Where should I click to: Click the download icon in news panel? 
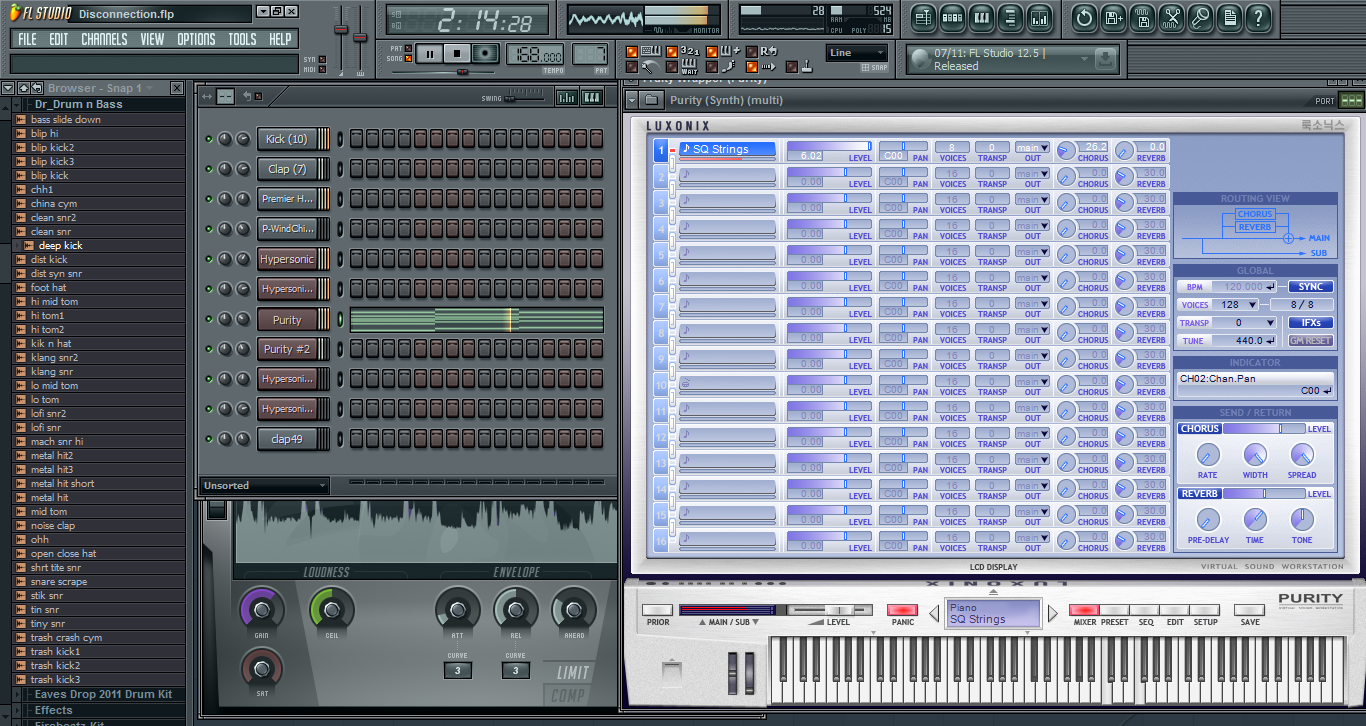1104,60
